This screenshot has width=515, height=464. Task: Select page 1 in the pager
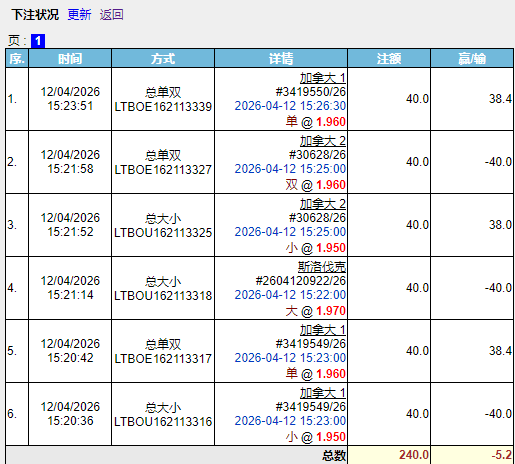[38, 41]
